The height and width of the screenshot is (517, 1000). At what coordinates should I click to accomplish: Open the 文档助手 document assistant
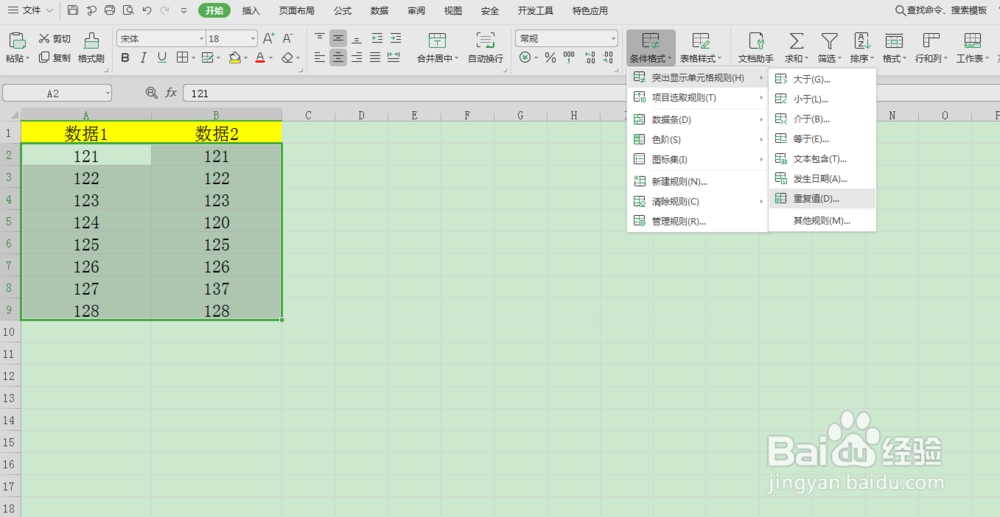coord(756,47)
